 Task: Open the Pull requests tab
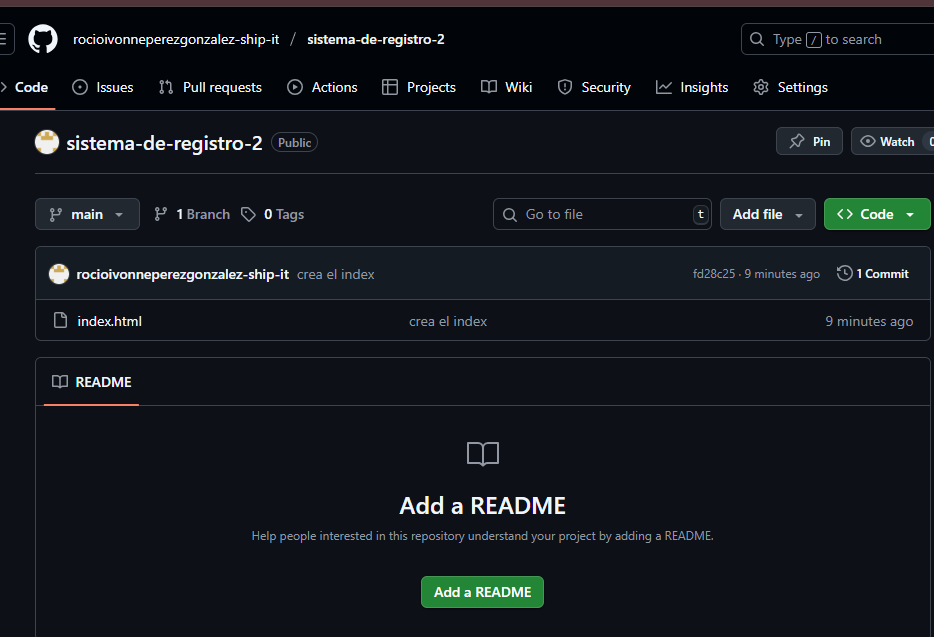210,87
